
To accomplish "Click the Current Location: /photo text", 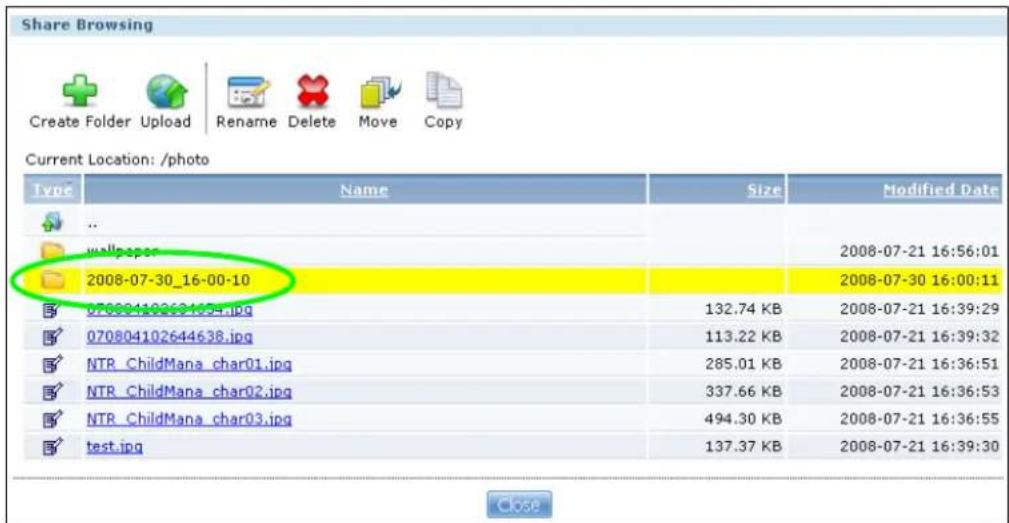I will click(x=117, y=160).
